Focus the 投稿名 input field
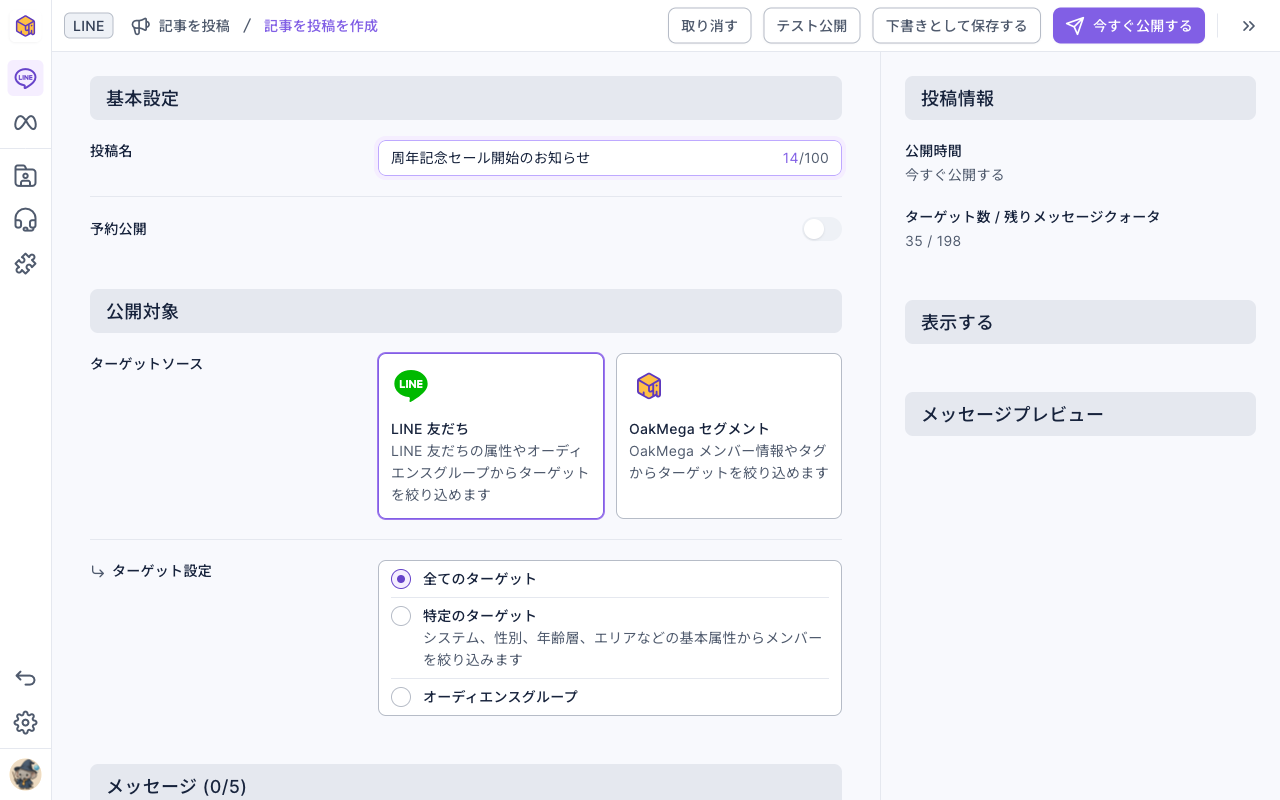 click(x=610, y=158)
